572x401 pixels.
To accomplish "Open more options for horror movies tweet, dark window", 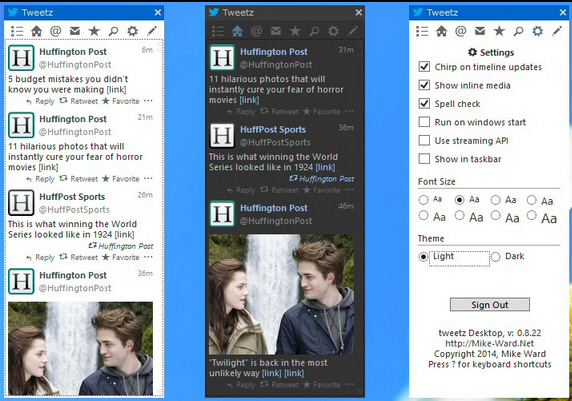I will pyautogui.click(x=349, y=111).
